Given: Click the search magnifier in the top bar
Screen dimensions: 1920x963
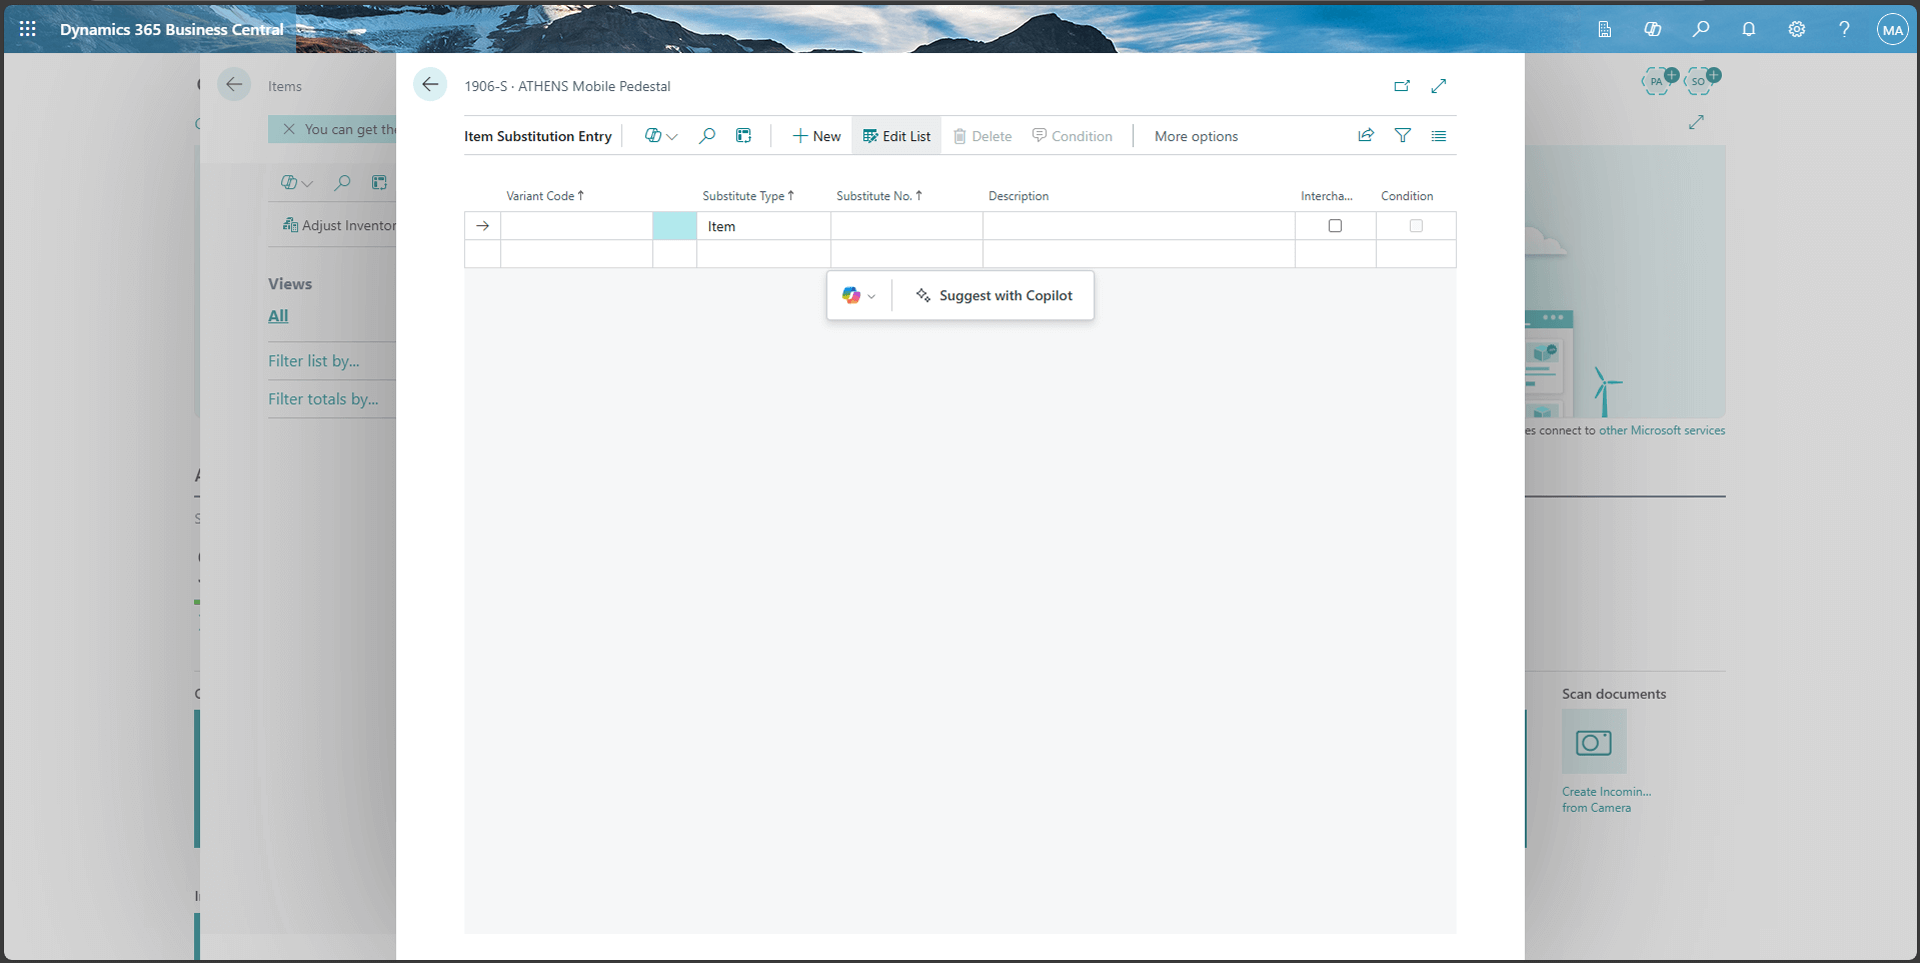Looking at the screenshot, I should coord(1702,29).
